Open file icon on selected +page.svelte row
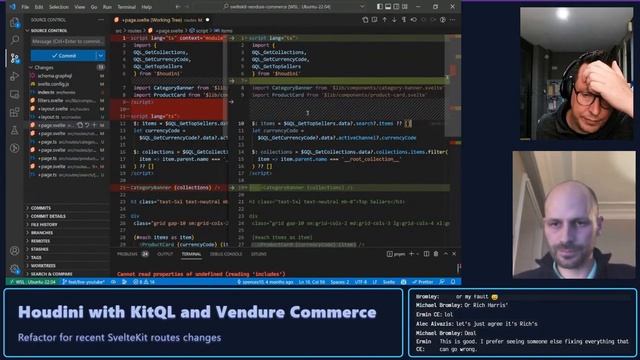The image size is (640, 360). coord(80,125)
